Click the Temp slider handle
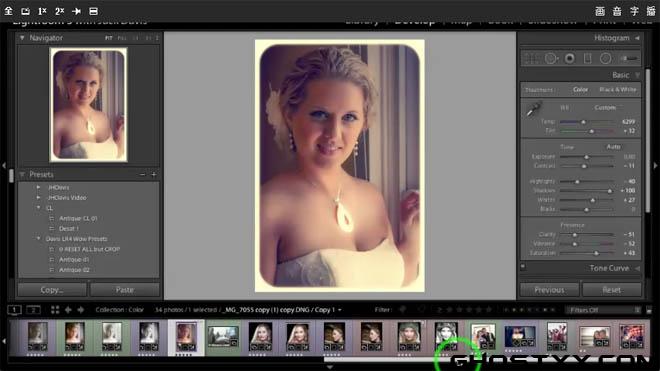 point(583,122)
